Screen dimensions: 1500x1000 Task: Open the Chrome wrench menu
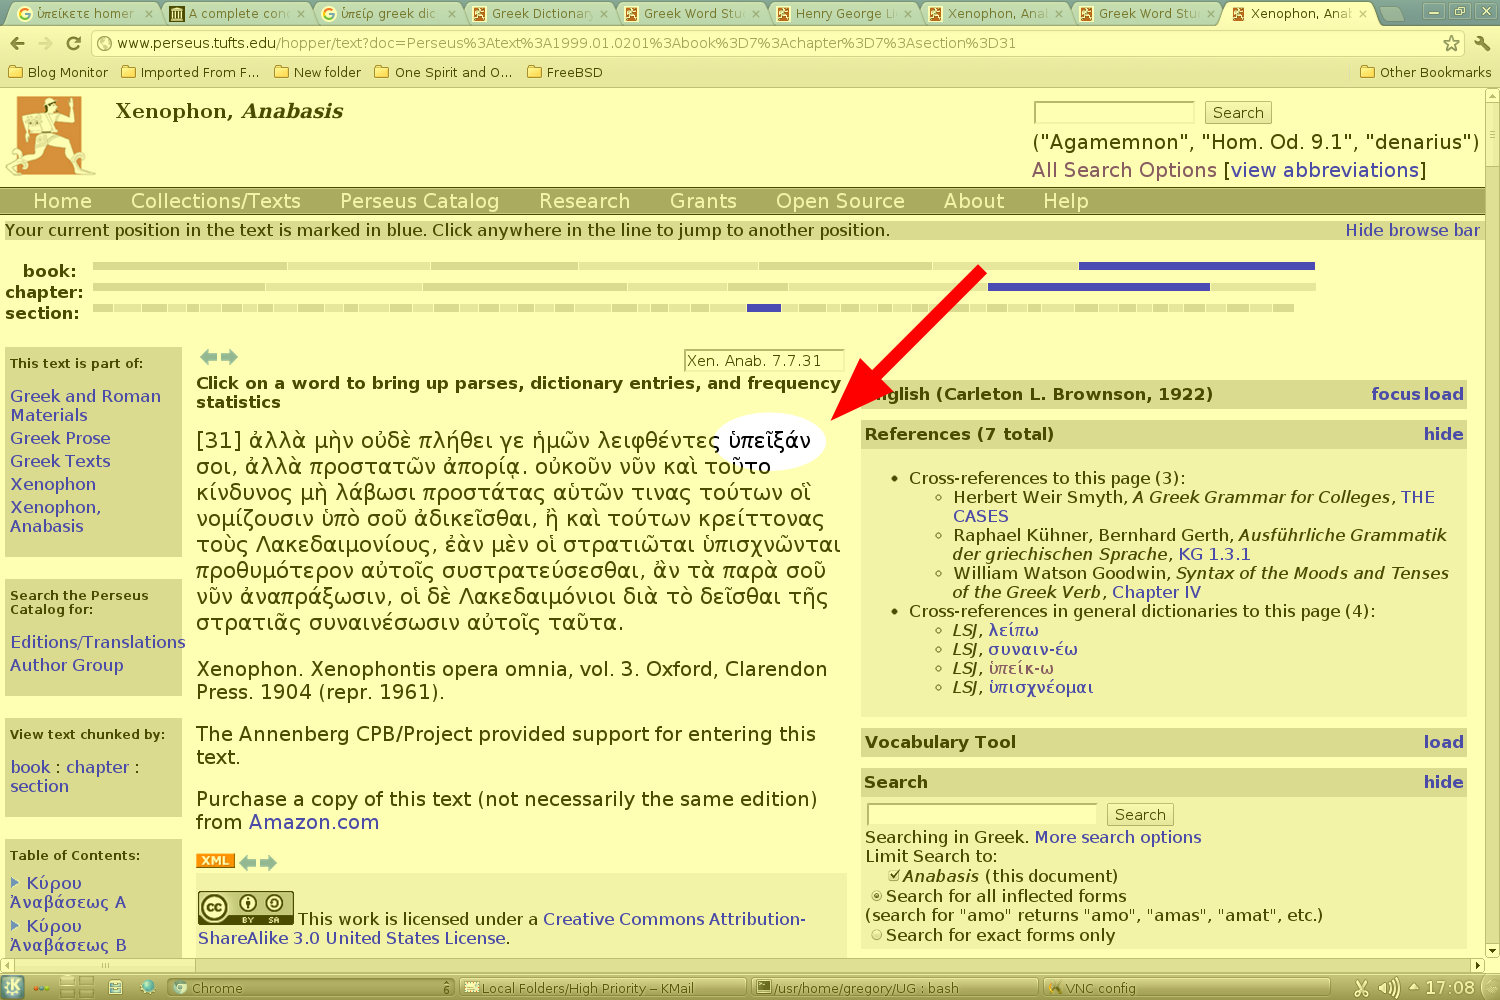(x=1482, y=43)
